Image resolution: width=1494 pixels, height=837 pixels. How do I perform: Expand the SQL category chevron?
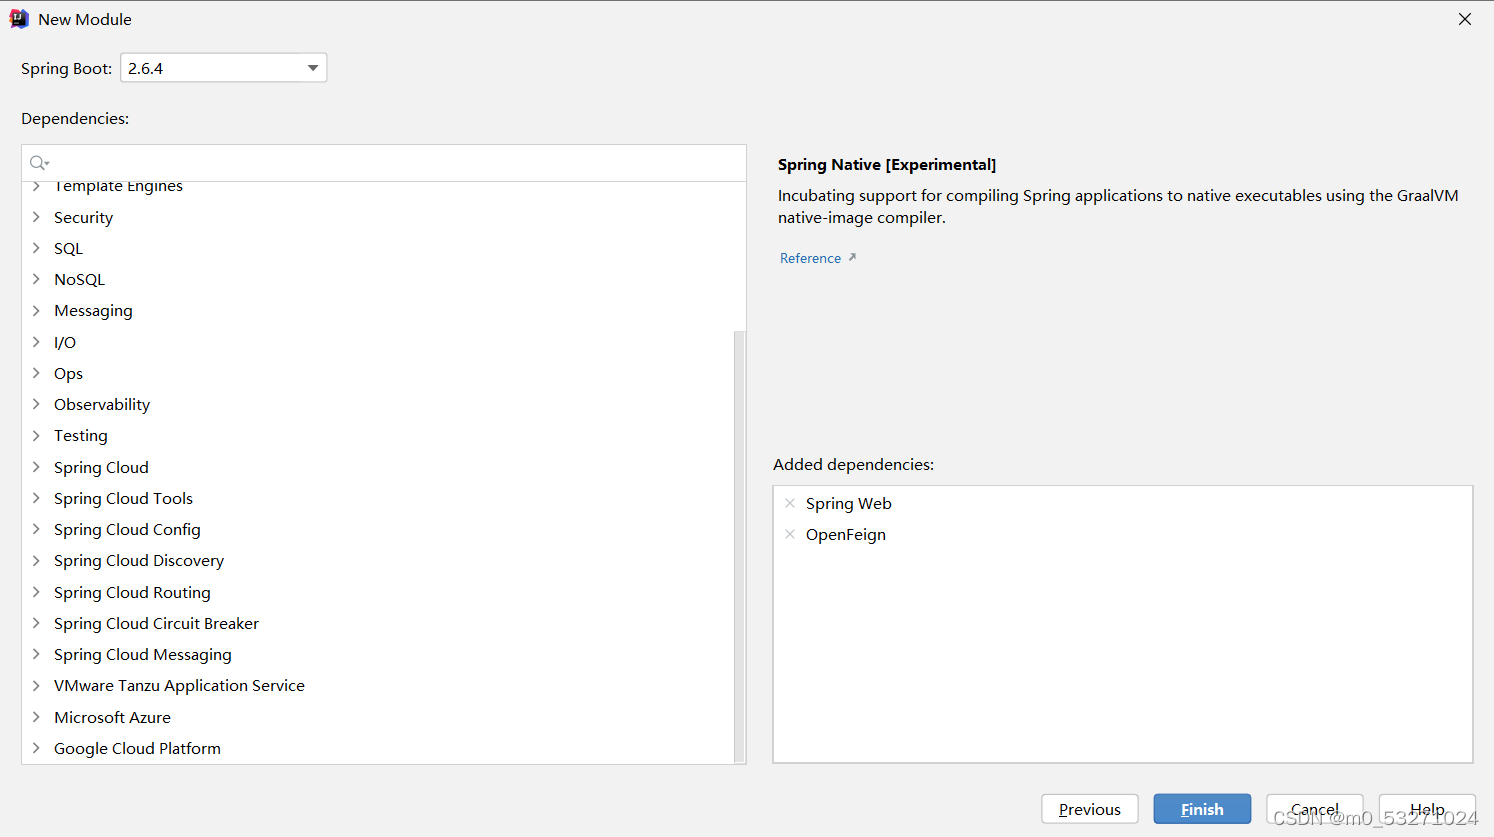click(36, 248)
